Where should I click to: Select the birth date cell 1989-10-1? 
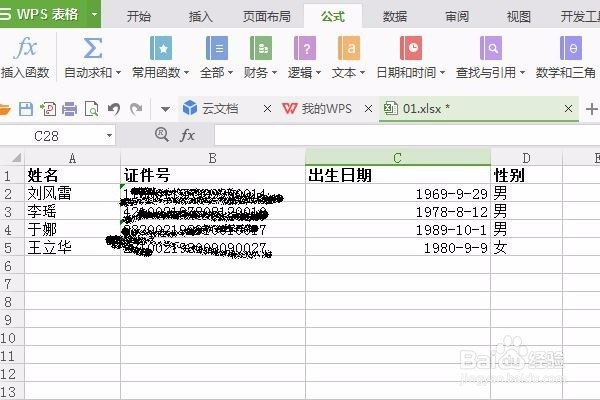click(398, 229)
